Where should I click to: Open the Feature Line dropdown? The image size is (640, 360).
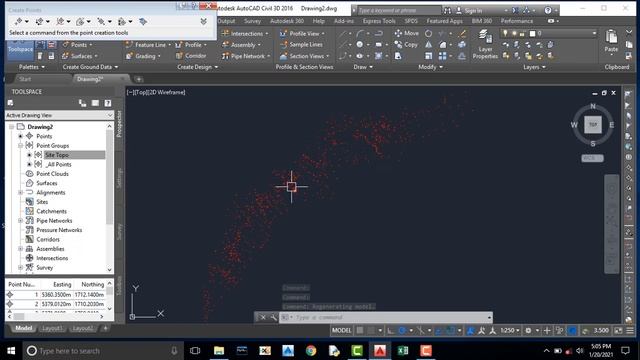click(148, 45)
